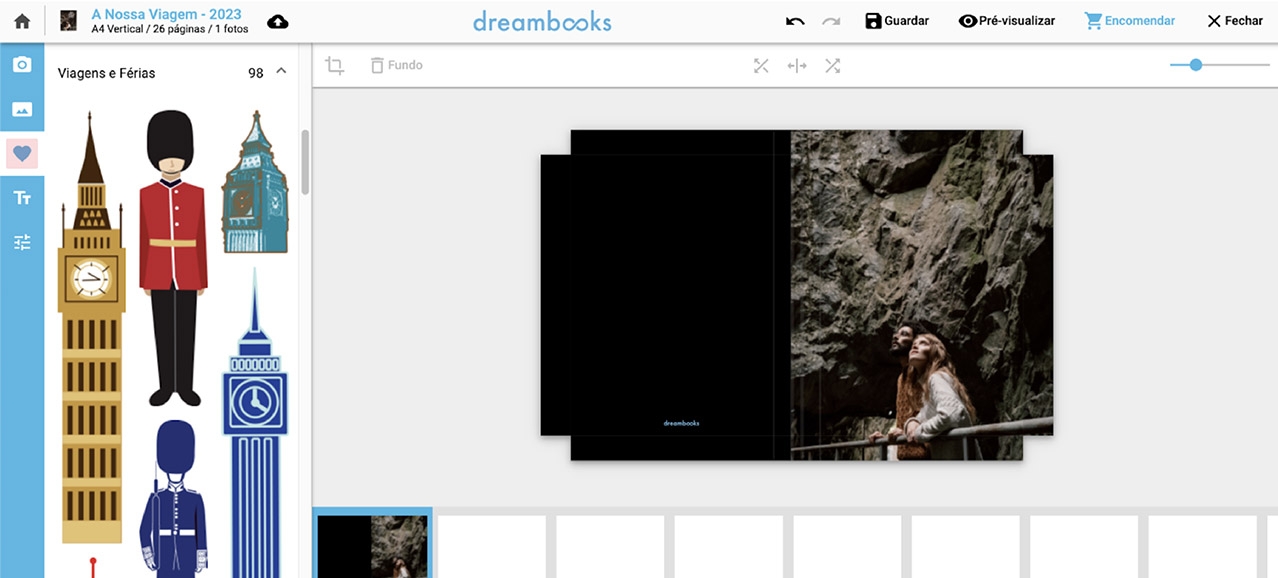Open the layout settings panel icon
1278x578 pixels.
pos(22,241)
